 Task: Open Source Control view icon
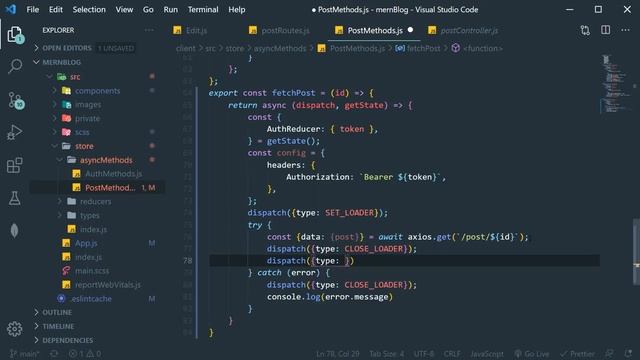[x=16, y=100]
